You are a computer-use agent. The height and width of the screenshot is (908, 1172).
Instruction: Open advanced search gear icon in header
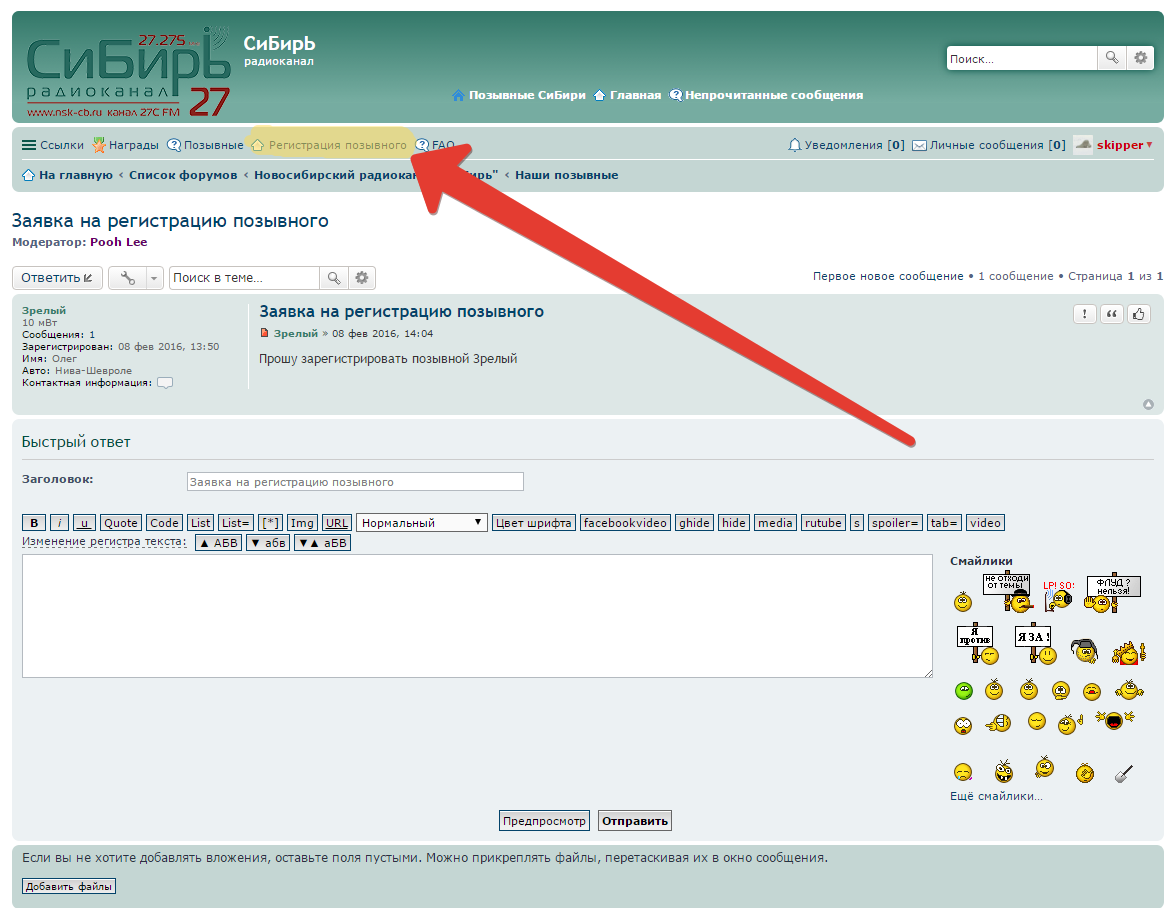pos(1140,59)
